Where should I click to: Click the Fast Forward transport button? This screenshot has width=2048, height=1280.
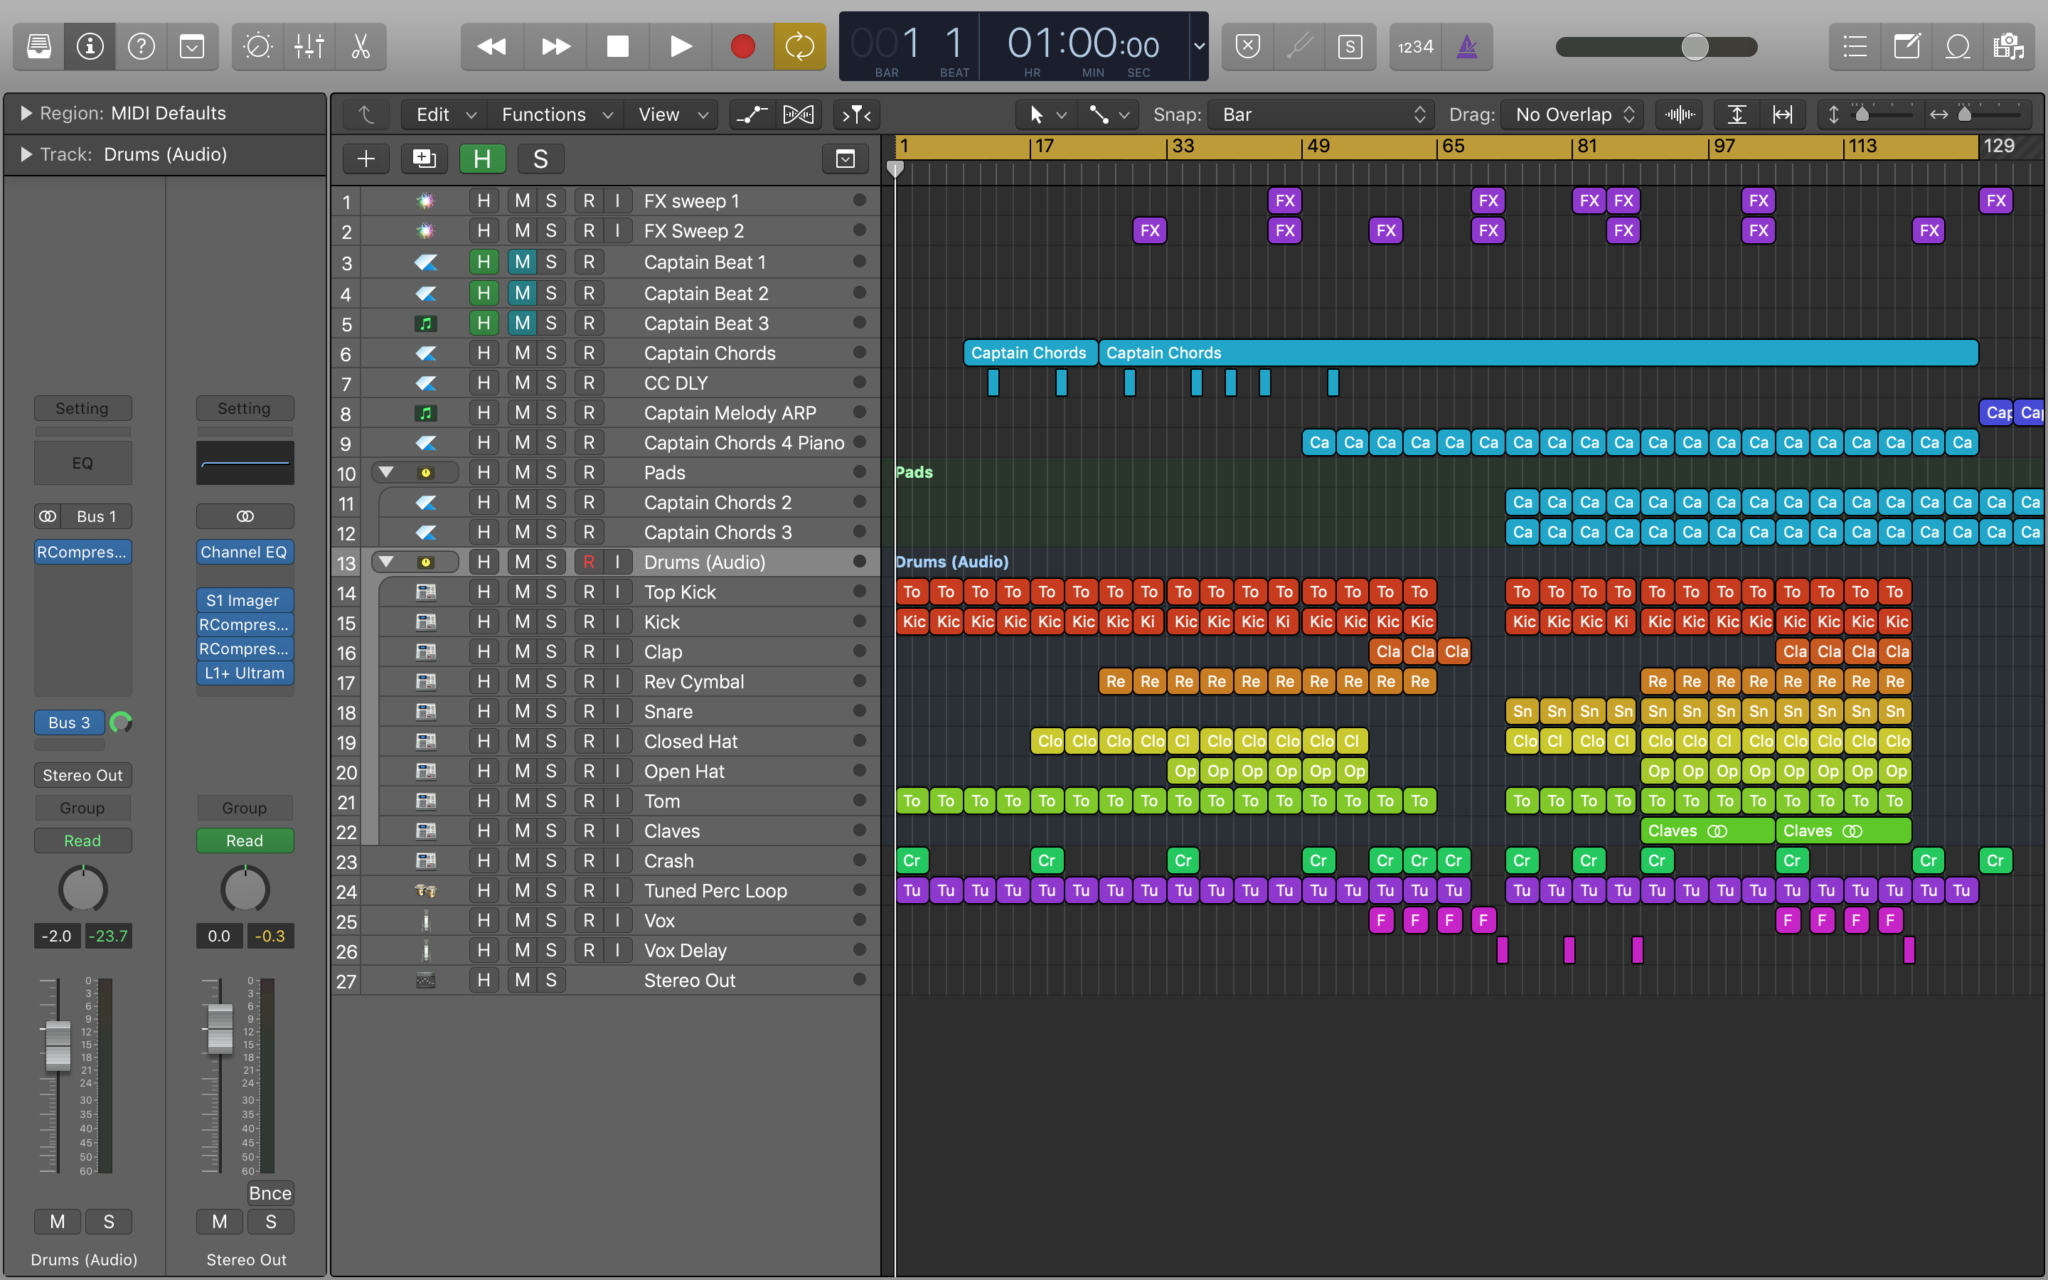tap(555, 46)
